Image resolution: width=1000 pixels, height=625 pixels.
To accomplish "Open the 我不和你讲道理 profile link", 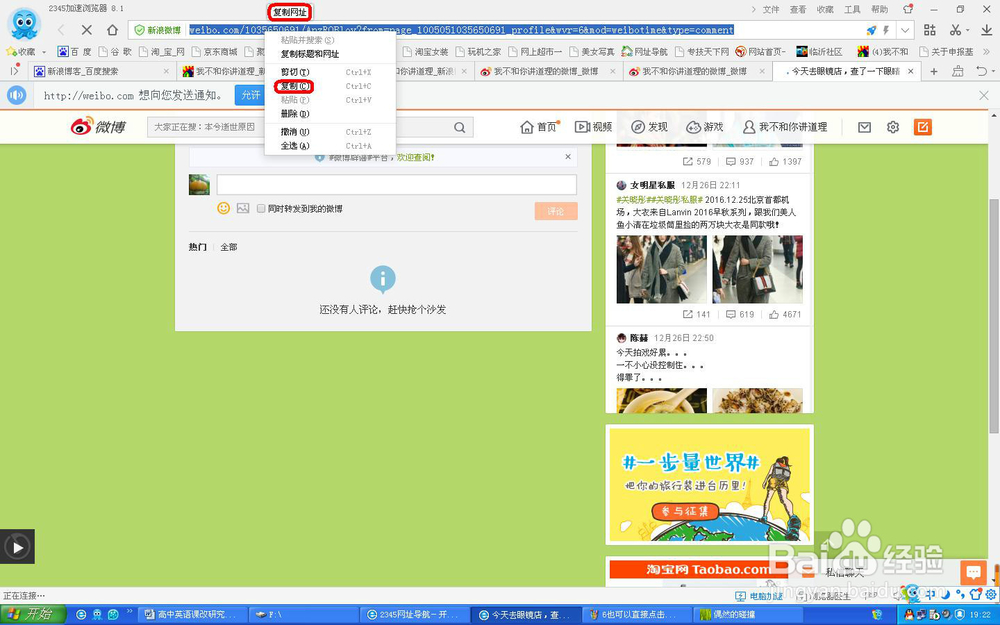I will click(786, 127).
